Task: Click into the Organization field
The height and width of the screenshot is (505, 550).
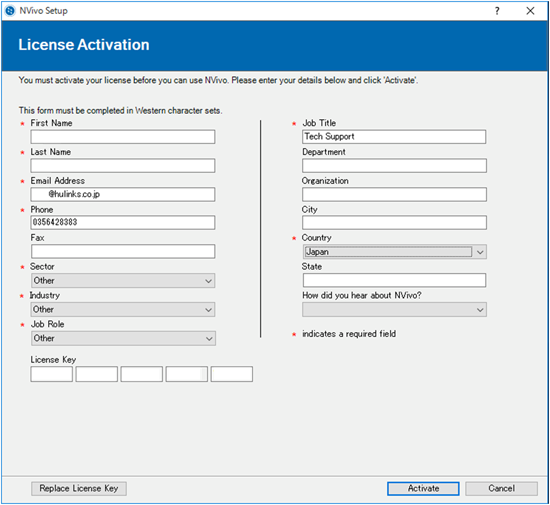Action: click(x=394, y=194)
